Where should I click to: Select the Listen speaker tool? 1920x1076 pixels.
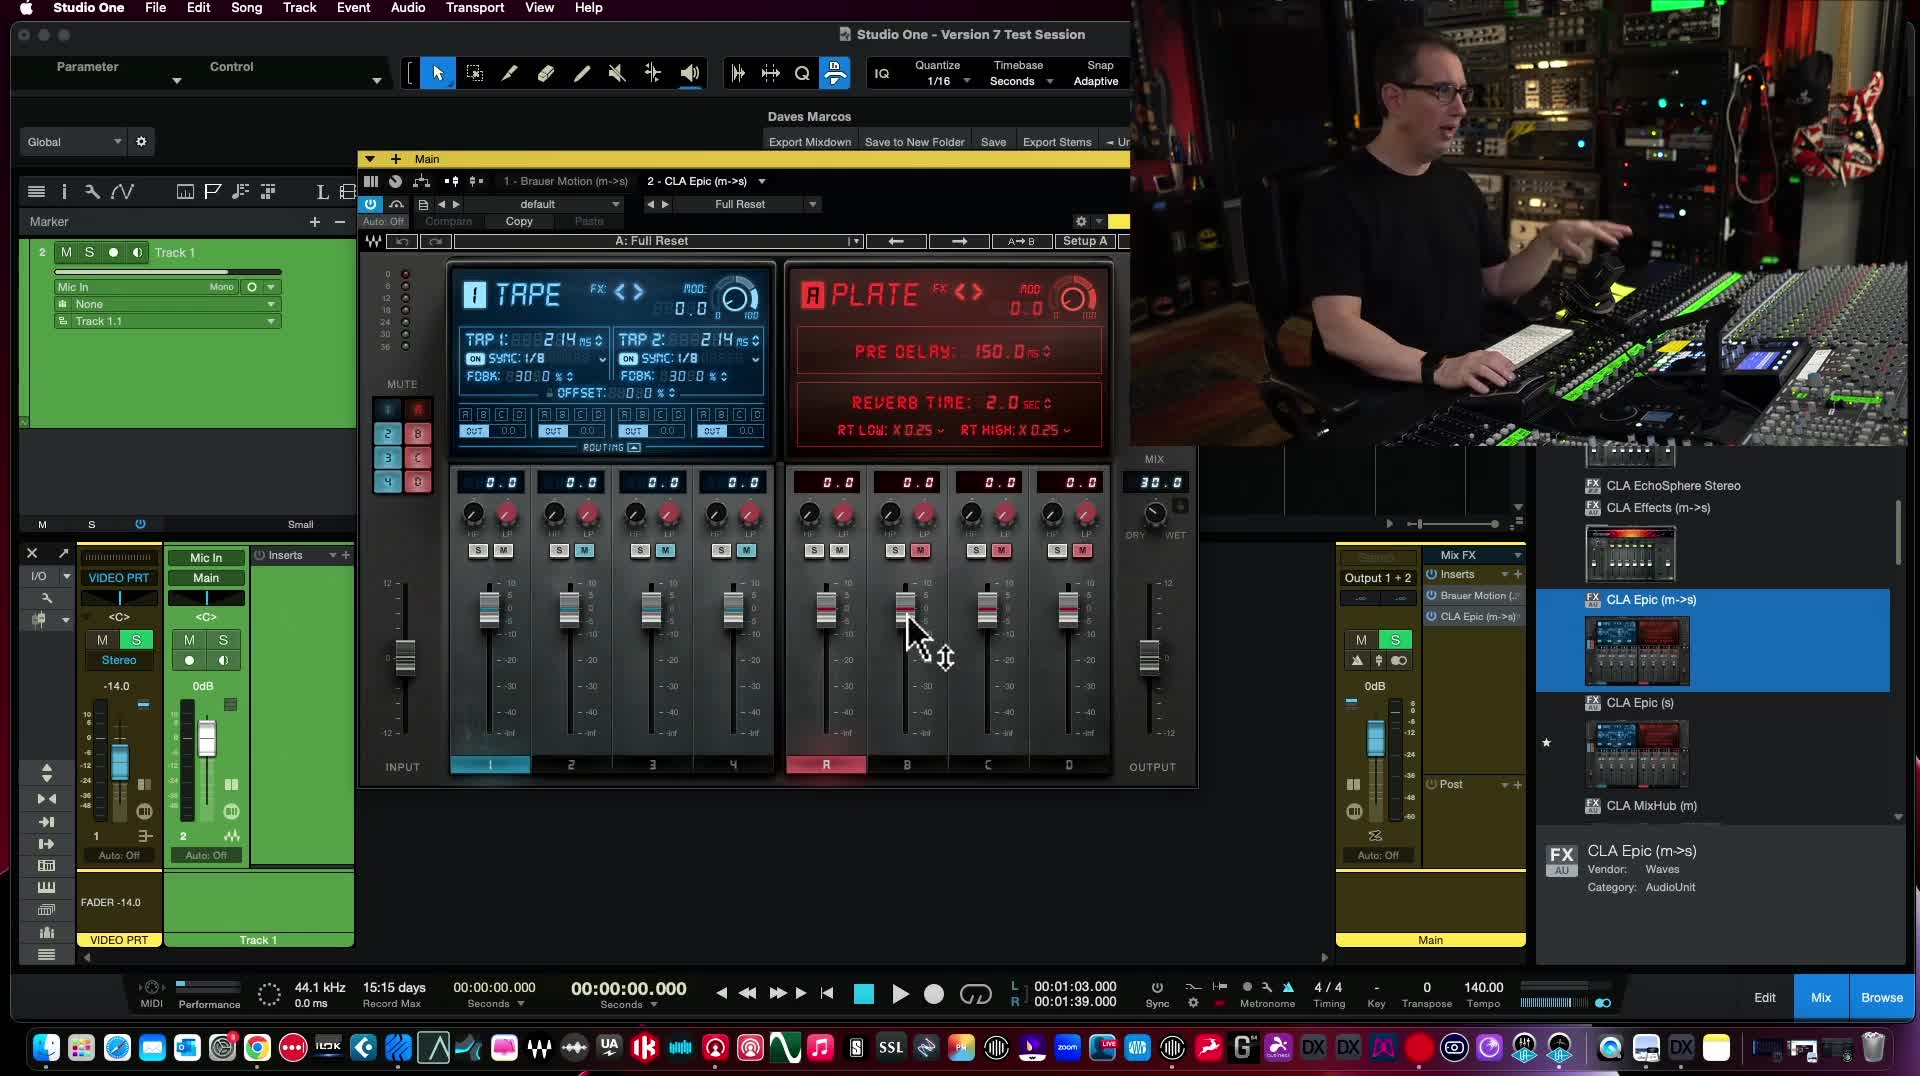pyautogui.click(x=690, y=73)
